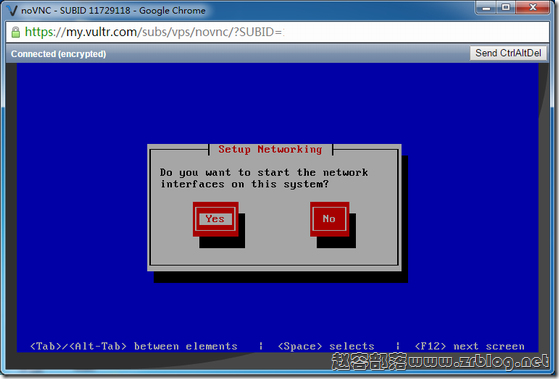Viewport: 559px width, 379px height.
Task: Click the Space selects footer hint
Action: click(326, 346)
